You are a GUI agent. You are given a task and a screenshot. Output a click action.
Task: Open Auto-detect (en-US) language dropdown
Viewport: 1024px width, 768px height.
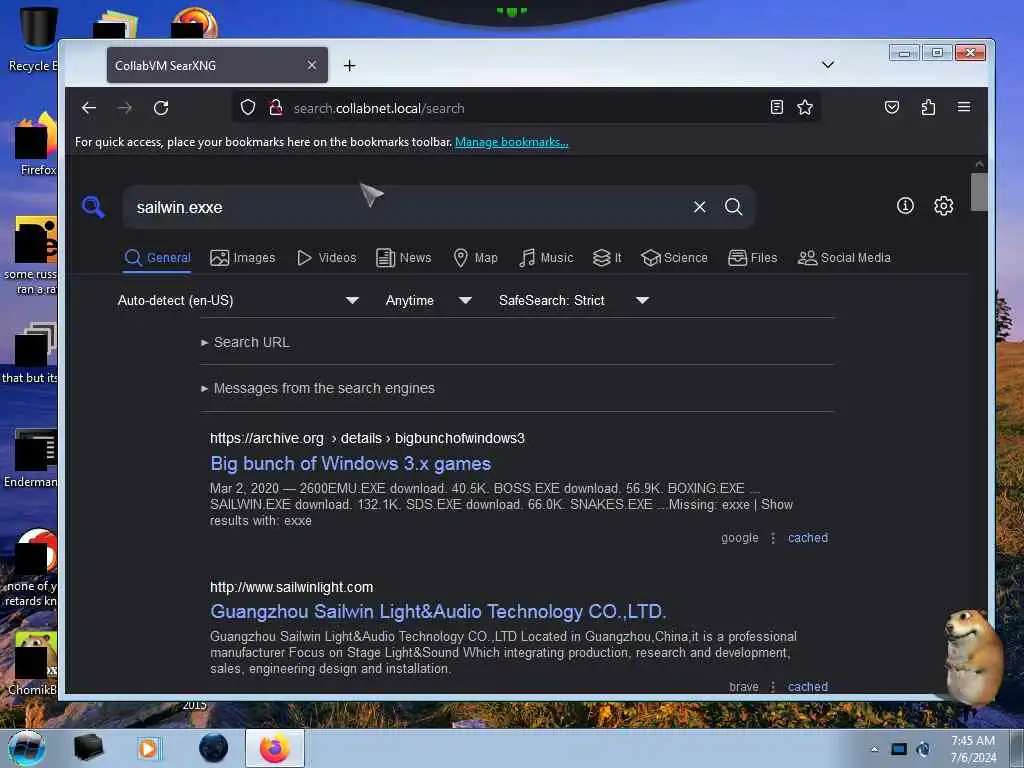[x=238, y=300]
